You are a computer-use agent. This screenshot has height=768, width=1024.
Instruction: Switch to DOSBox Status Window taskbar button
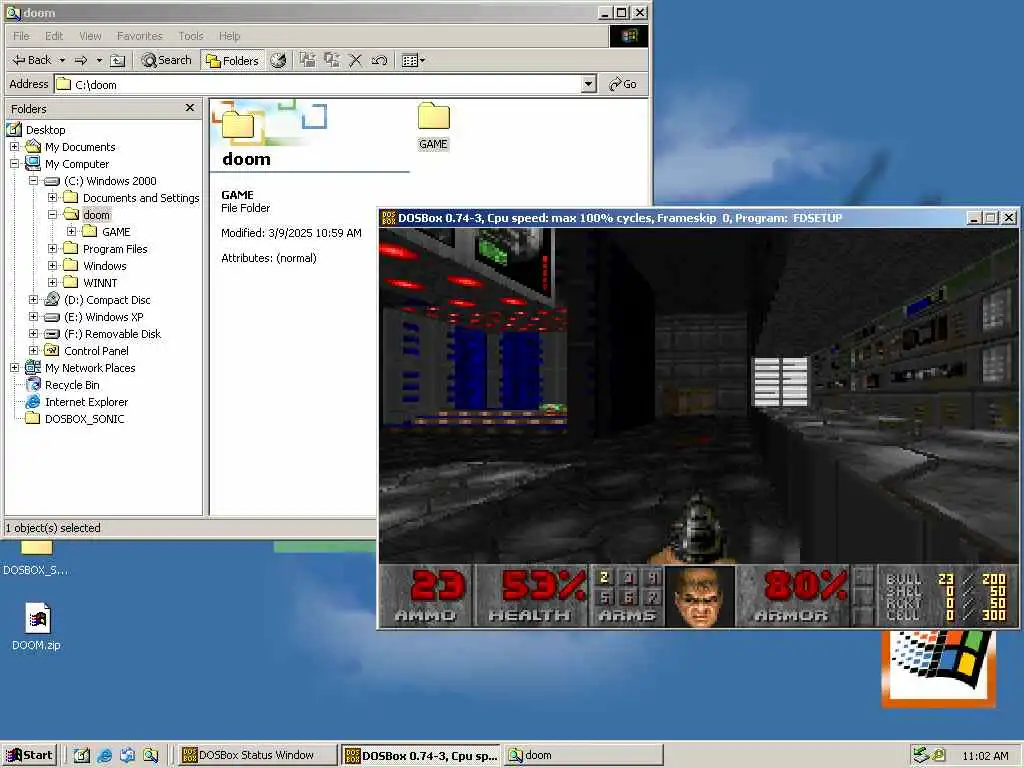tap(257, 755)
